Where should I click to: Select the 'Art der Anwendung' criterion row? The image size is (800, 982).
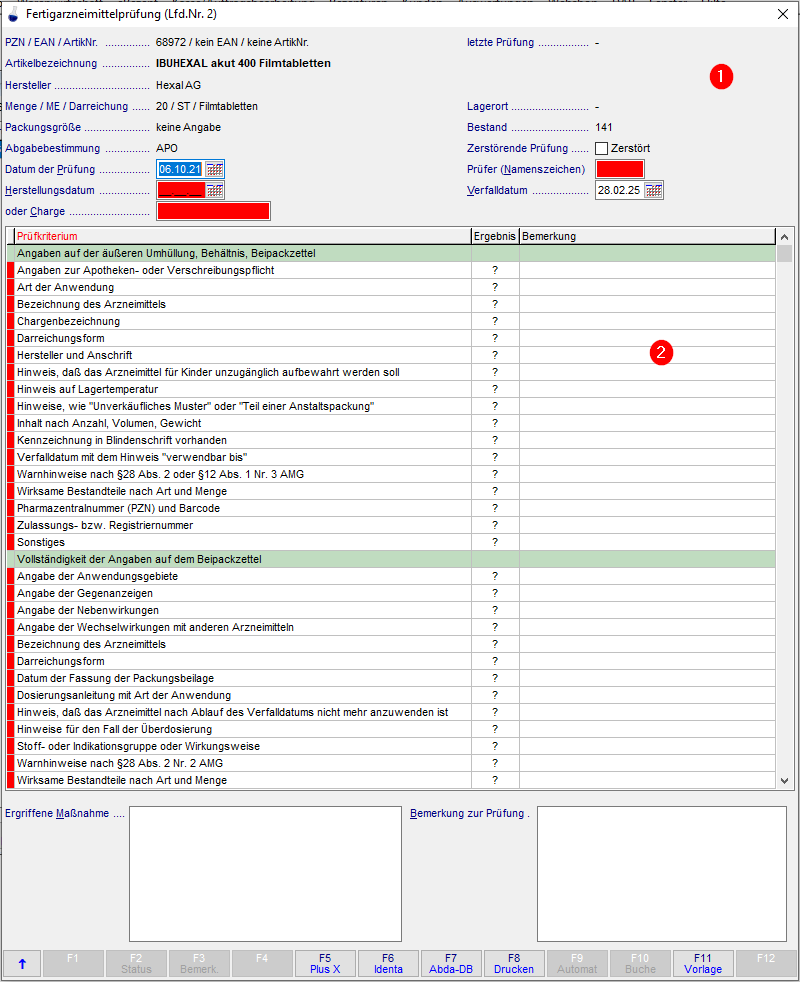point(391,287)
